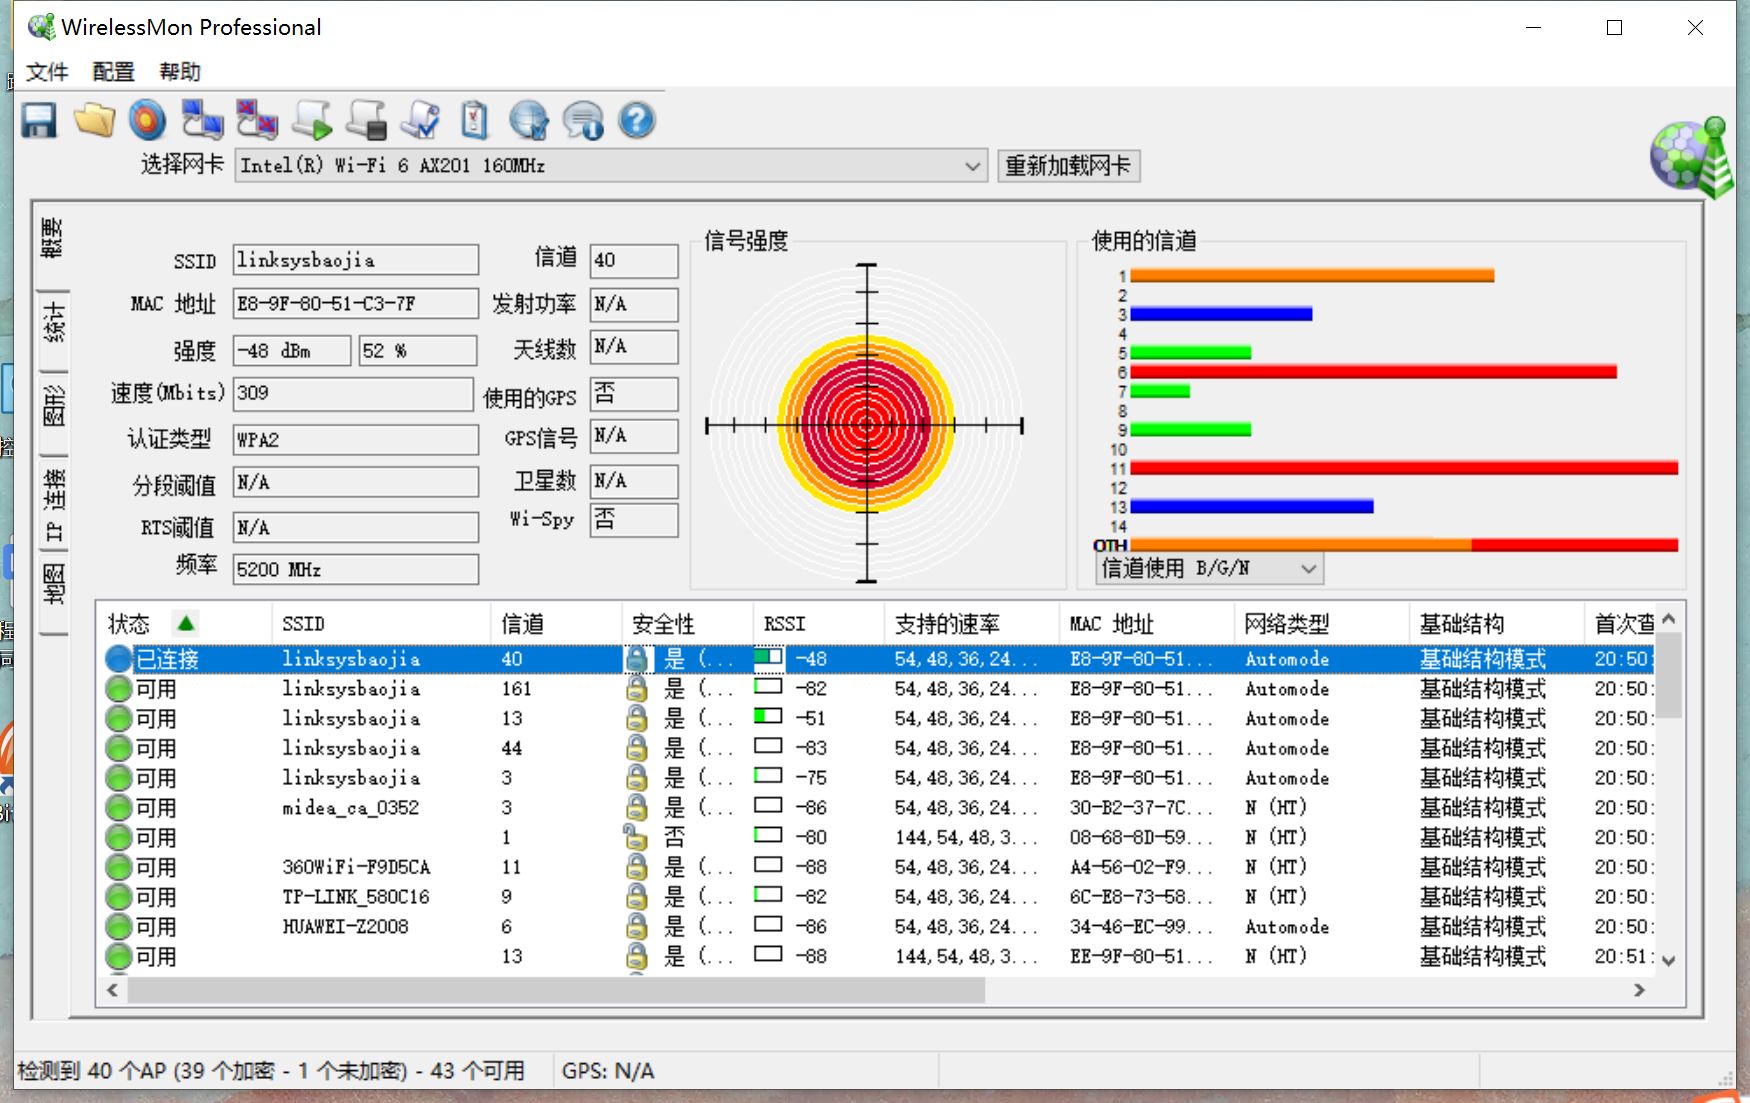This screenshot has width=1750, height=1103.
Task: Click the target bullseye toolbar icon
Action: (148, 121)
